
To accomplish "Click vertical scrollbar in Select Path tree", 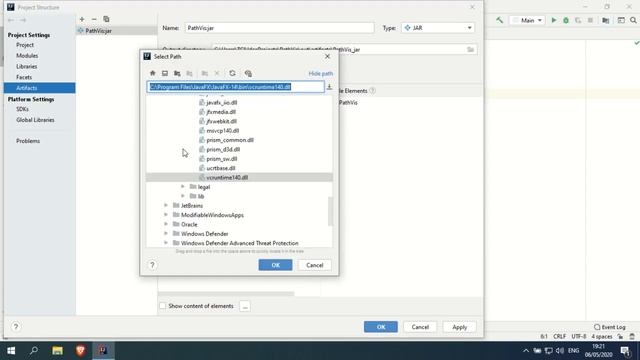I will 330,211.
